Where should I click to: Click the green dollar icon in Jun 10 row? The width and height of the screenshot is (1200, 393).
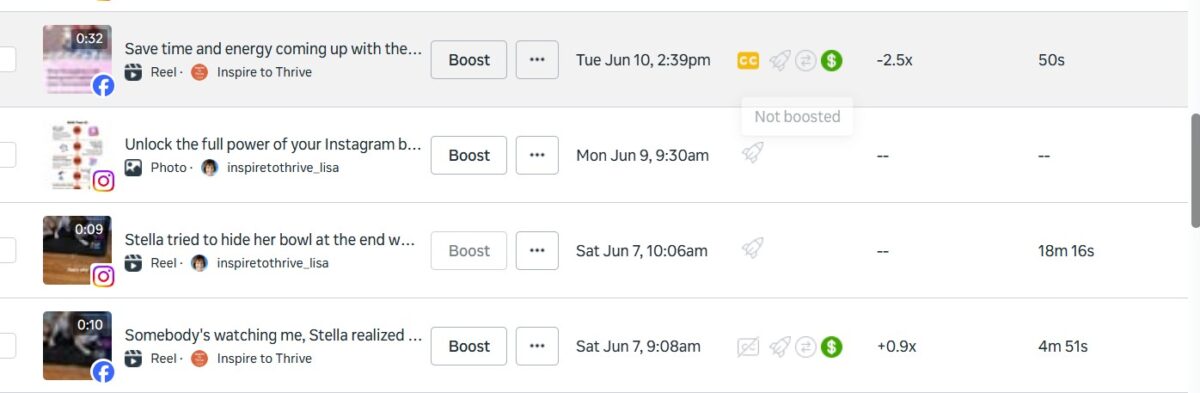click(831, 60)
